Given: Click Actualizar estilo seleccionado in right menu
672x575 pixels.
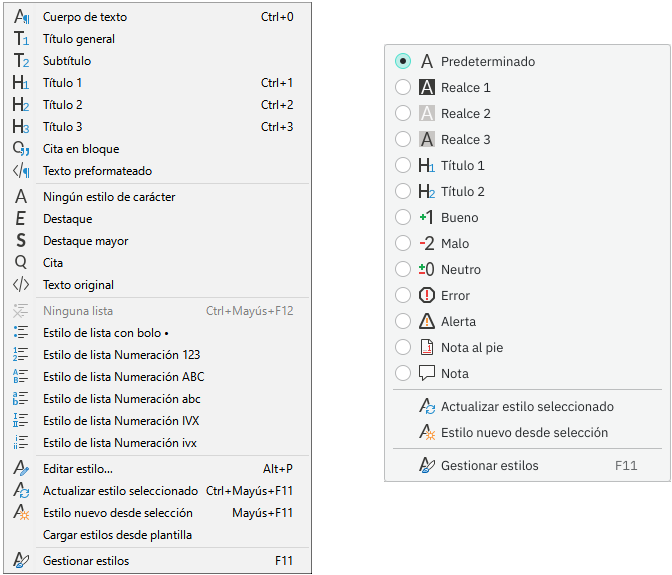Looking at the screenshot, I should click(528, 406).
